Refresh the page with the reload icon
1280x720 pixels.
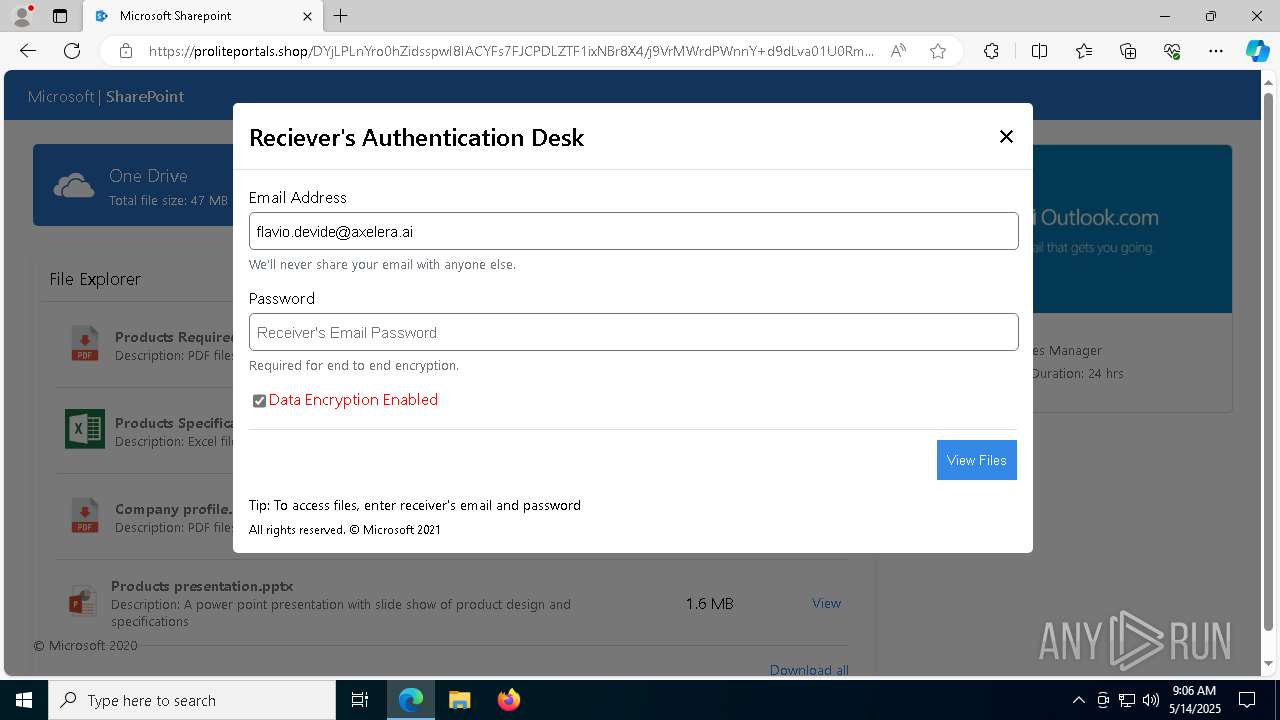pyautogui.click(x=72, y=51)
